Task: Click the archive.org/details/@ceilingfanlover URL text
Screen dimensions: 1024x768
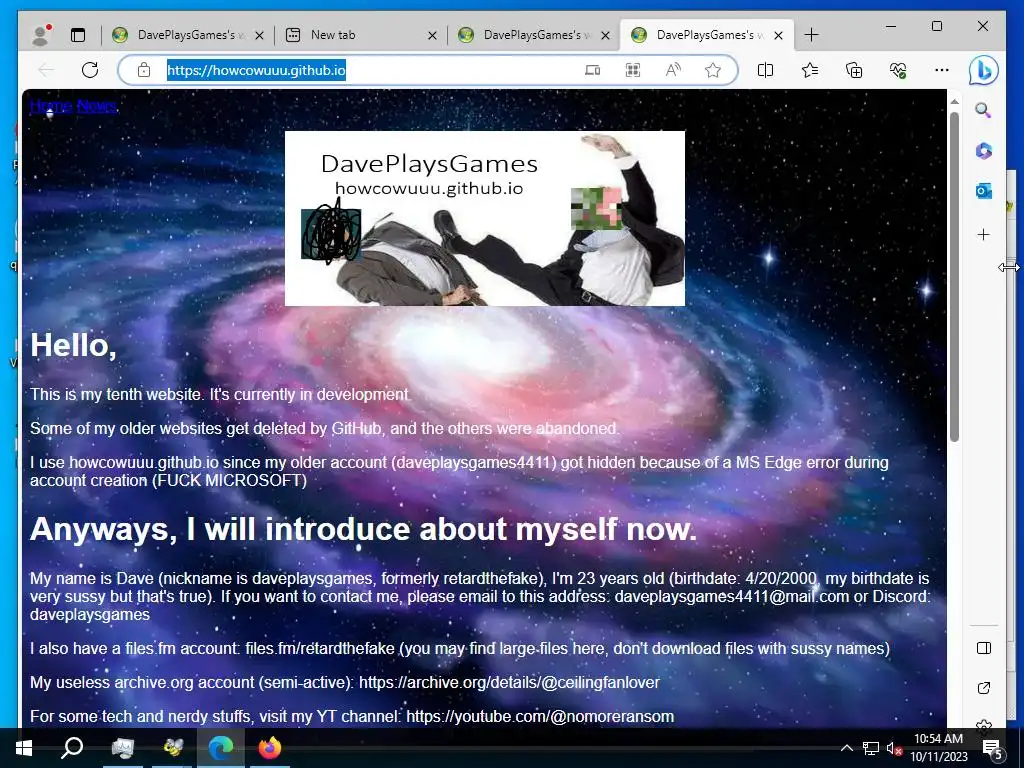Action: pos(509,682)
